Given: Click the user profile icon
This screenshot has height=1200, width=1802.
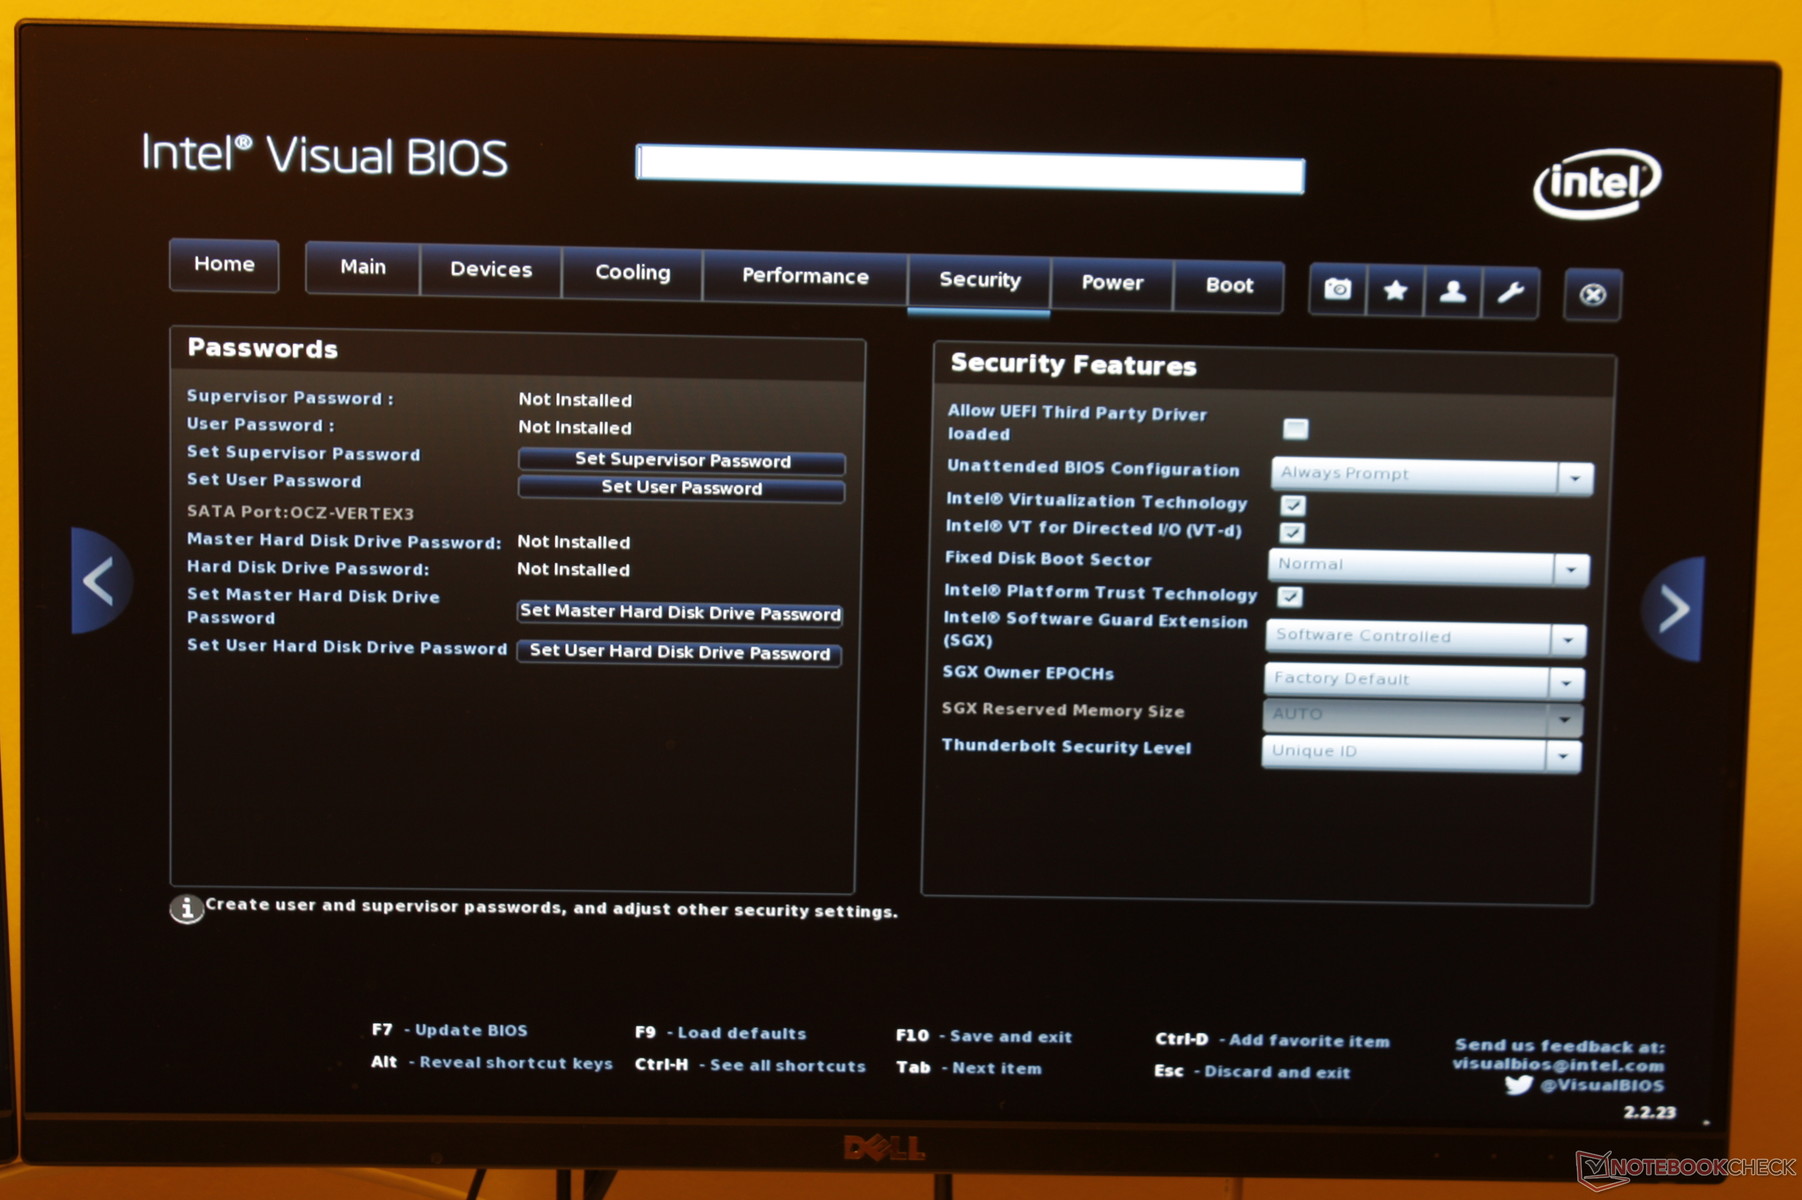Looking at the screenshot, I should point(1452,292).
